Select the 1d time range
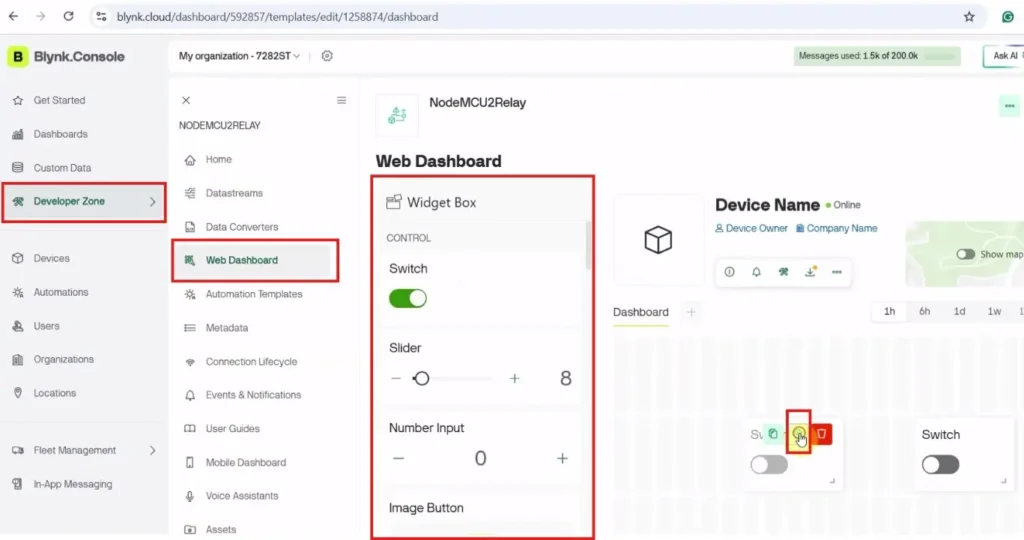The width and height of the screenshot is (1024, 540). (959, 311)
